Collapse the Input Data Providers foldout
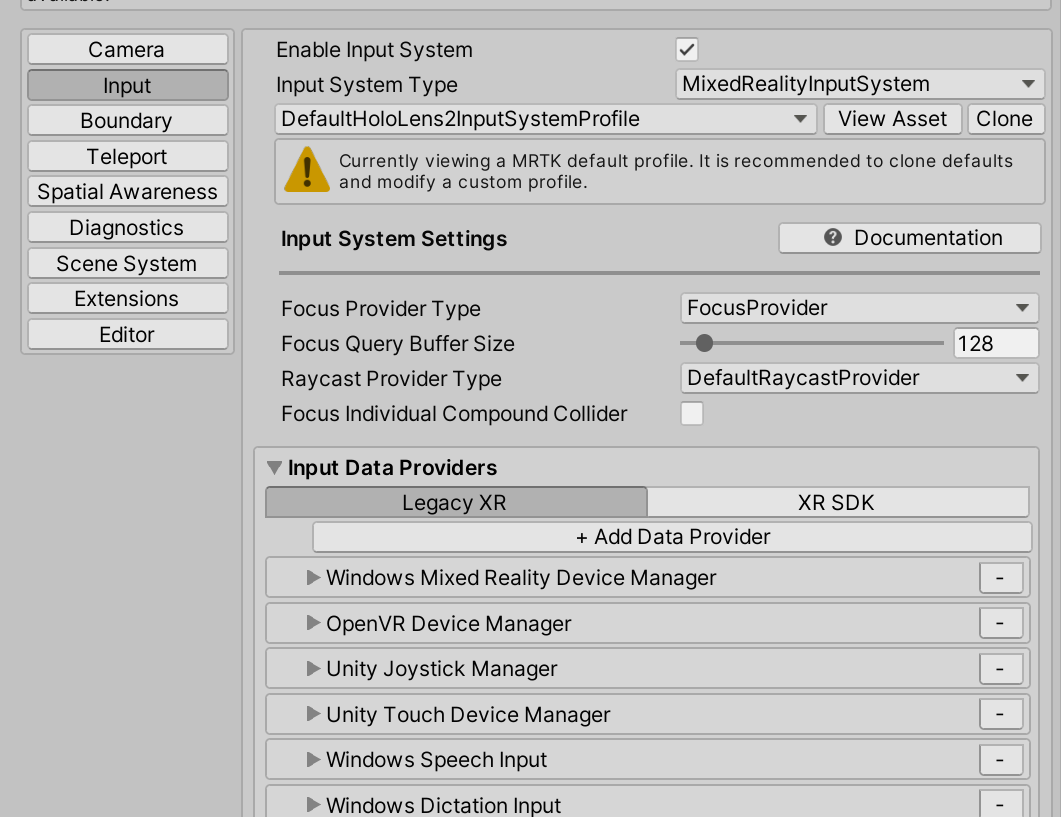 coord(274,468)
